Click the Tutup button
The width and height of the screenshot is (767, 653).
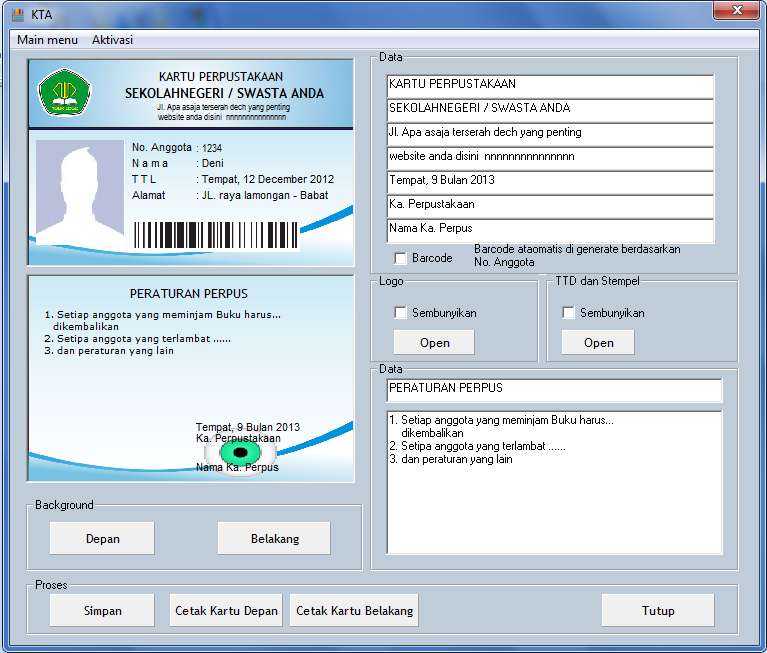tap(658, 610)
